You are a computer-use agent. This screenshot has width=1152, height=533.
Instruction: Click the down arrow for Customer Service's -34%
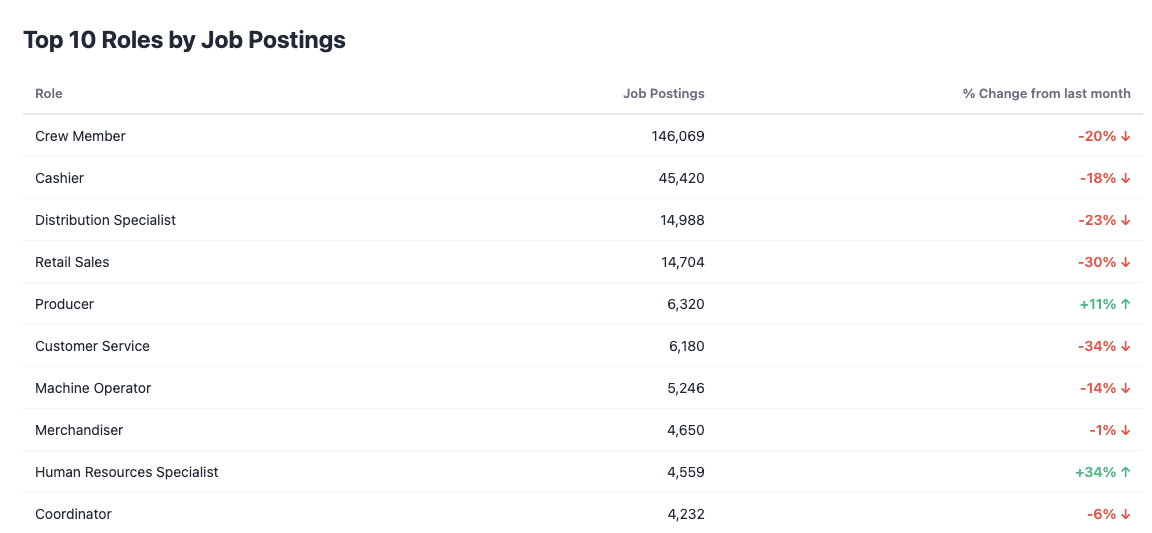(x=1126, y=346)
